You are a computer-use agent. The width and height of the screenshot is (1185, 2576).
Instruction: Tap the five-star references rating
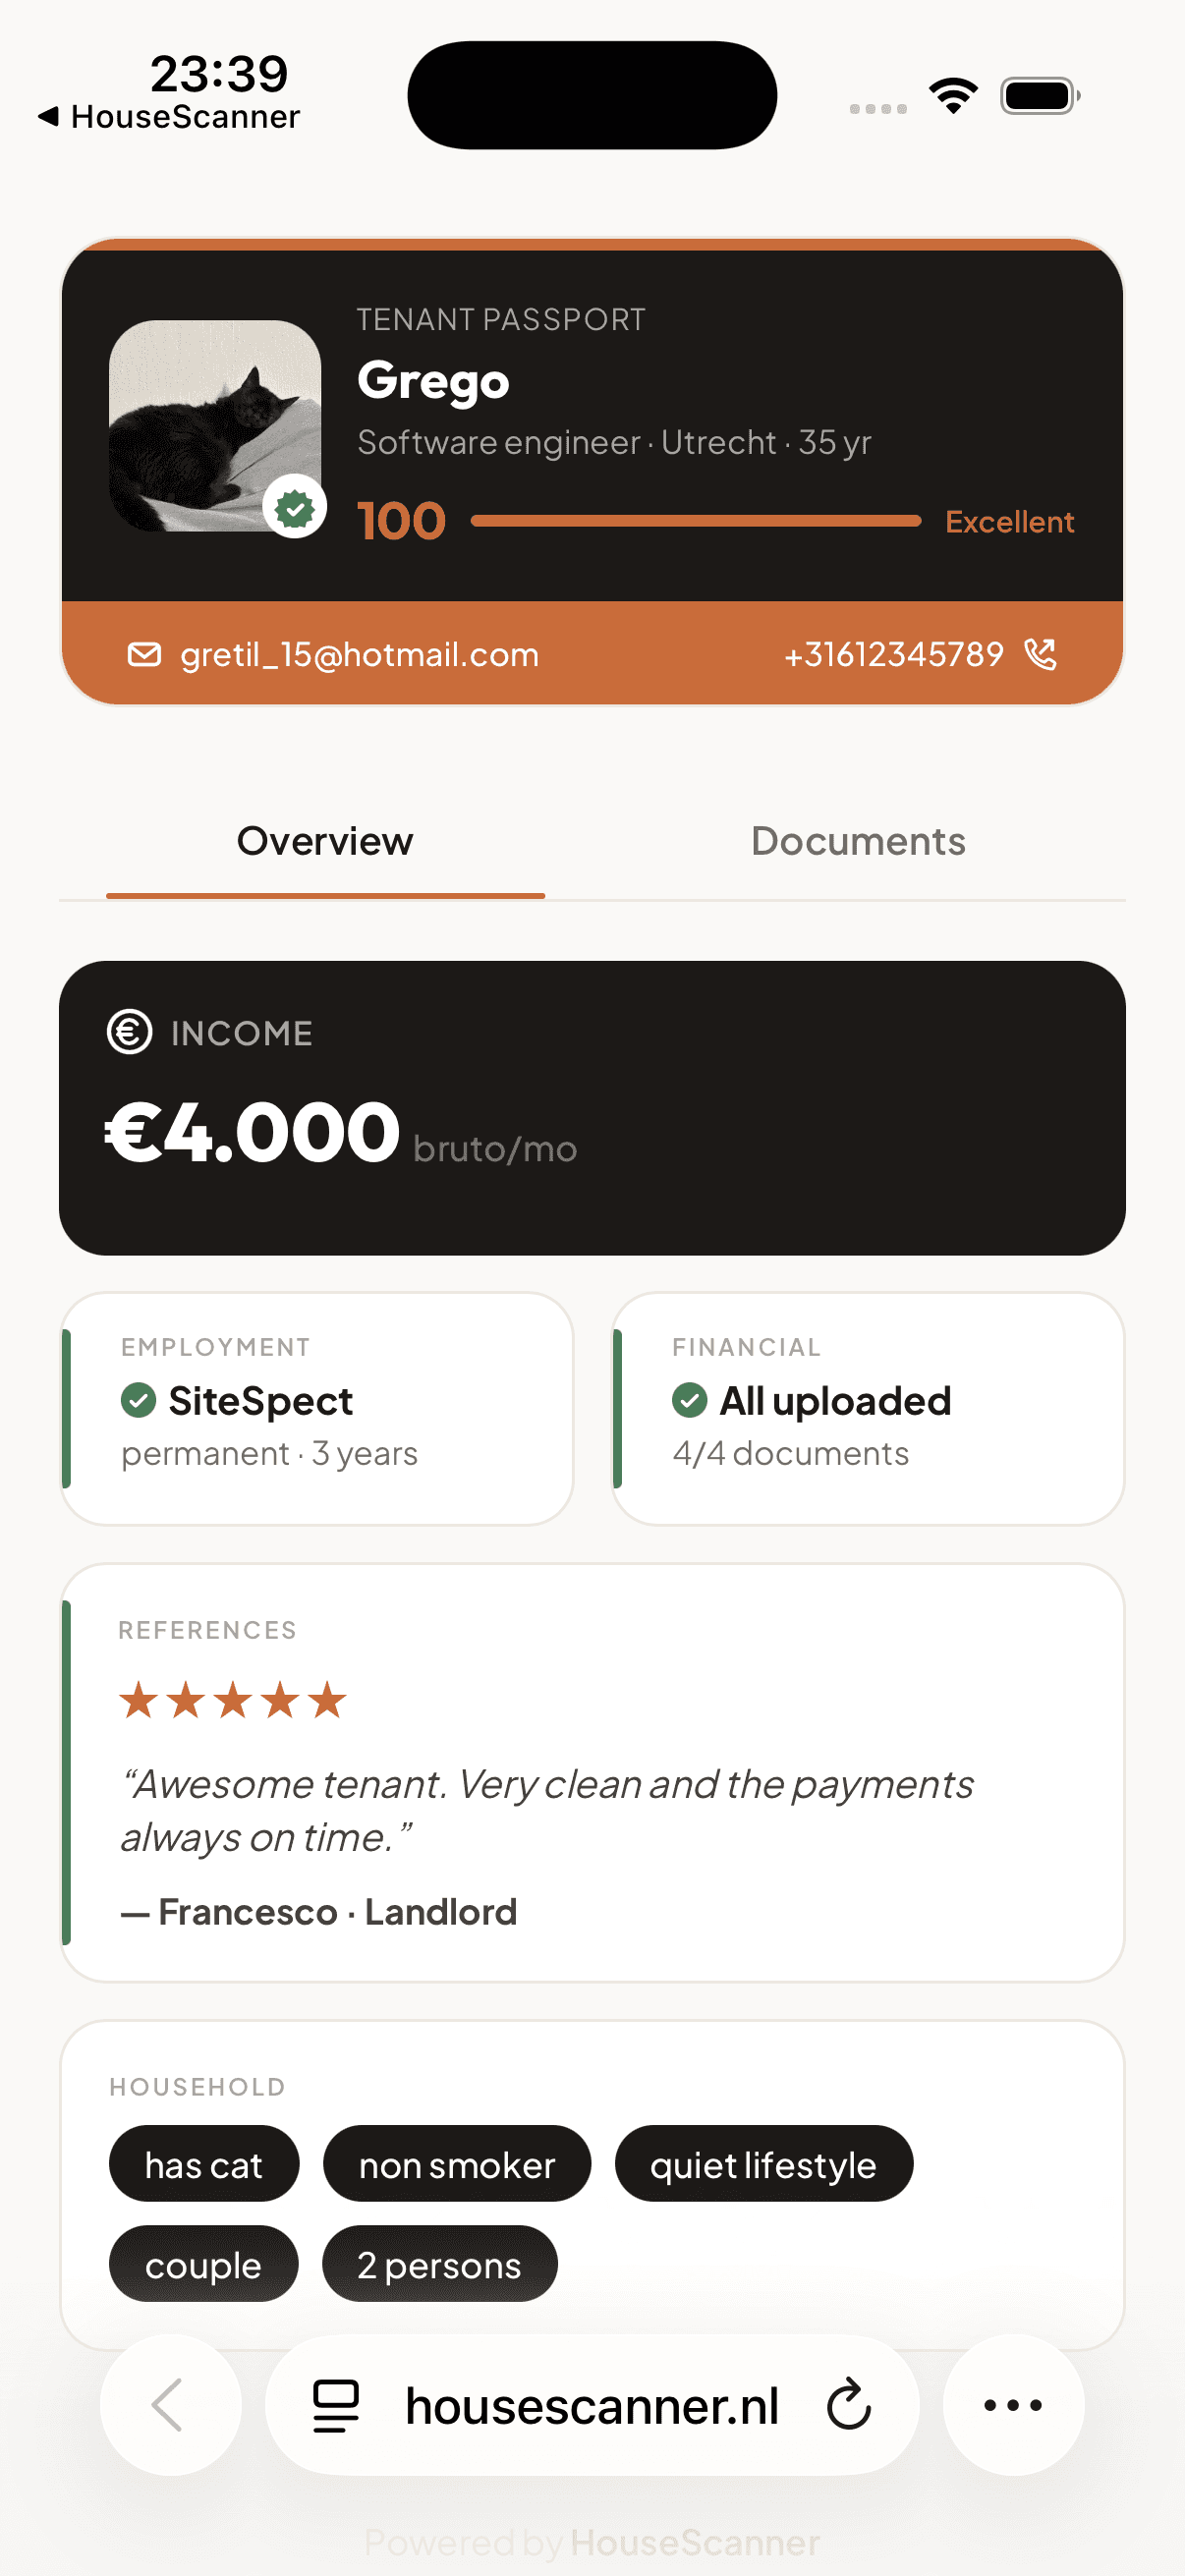[233, 1700]
